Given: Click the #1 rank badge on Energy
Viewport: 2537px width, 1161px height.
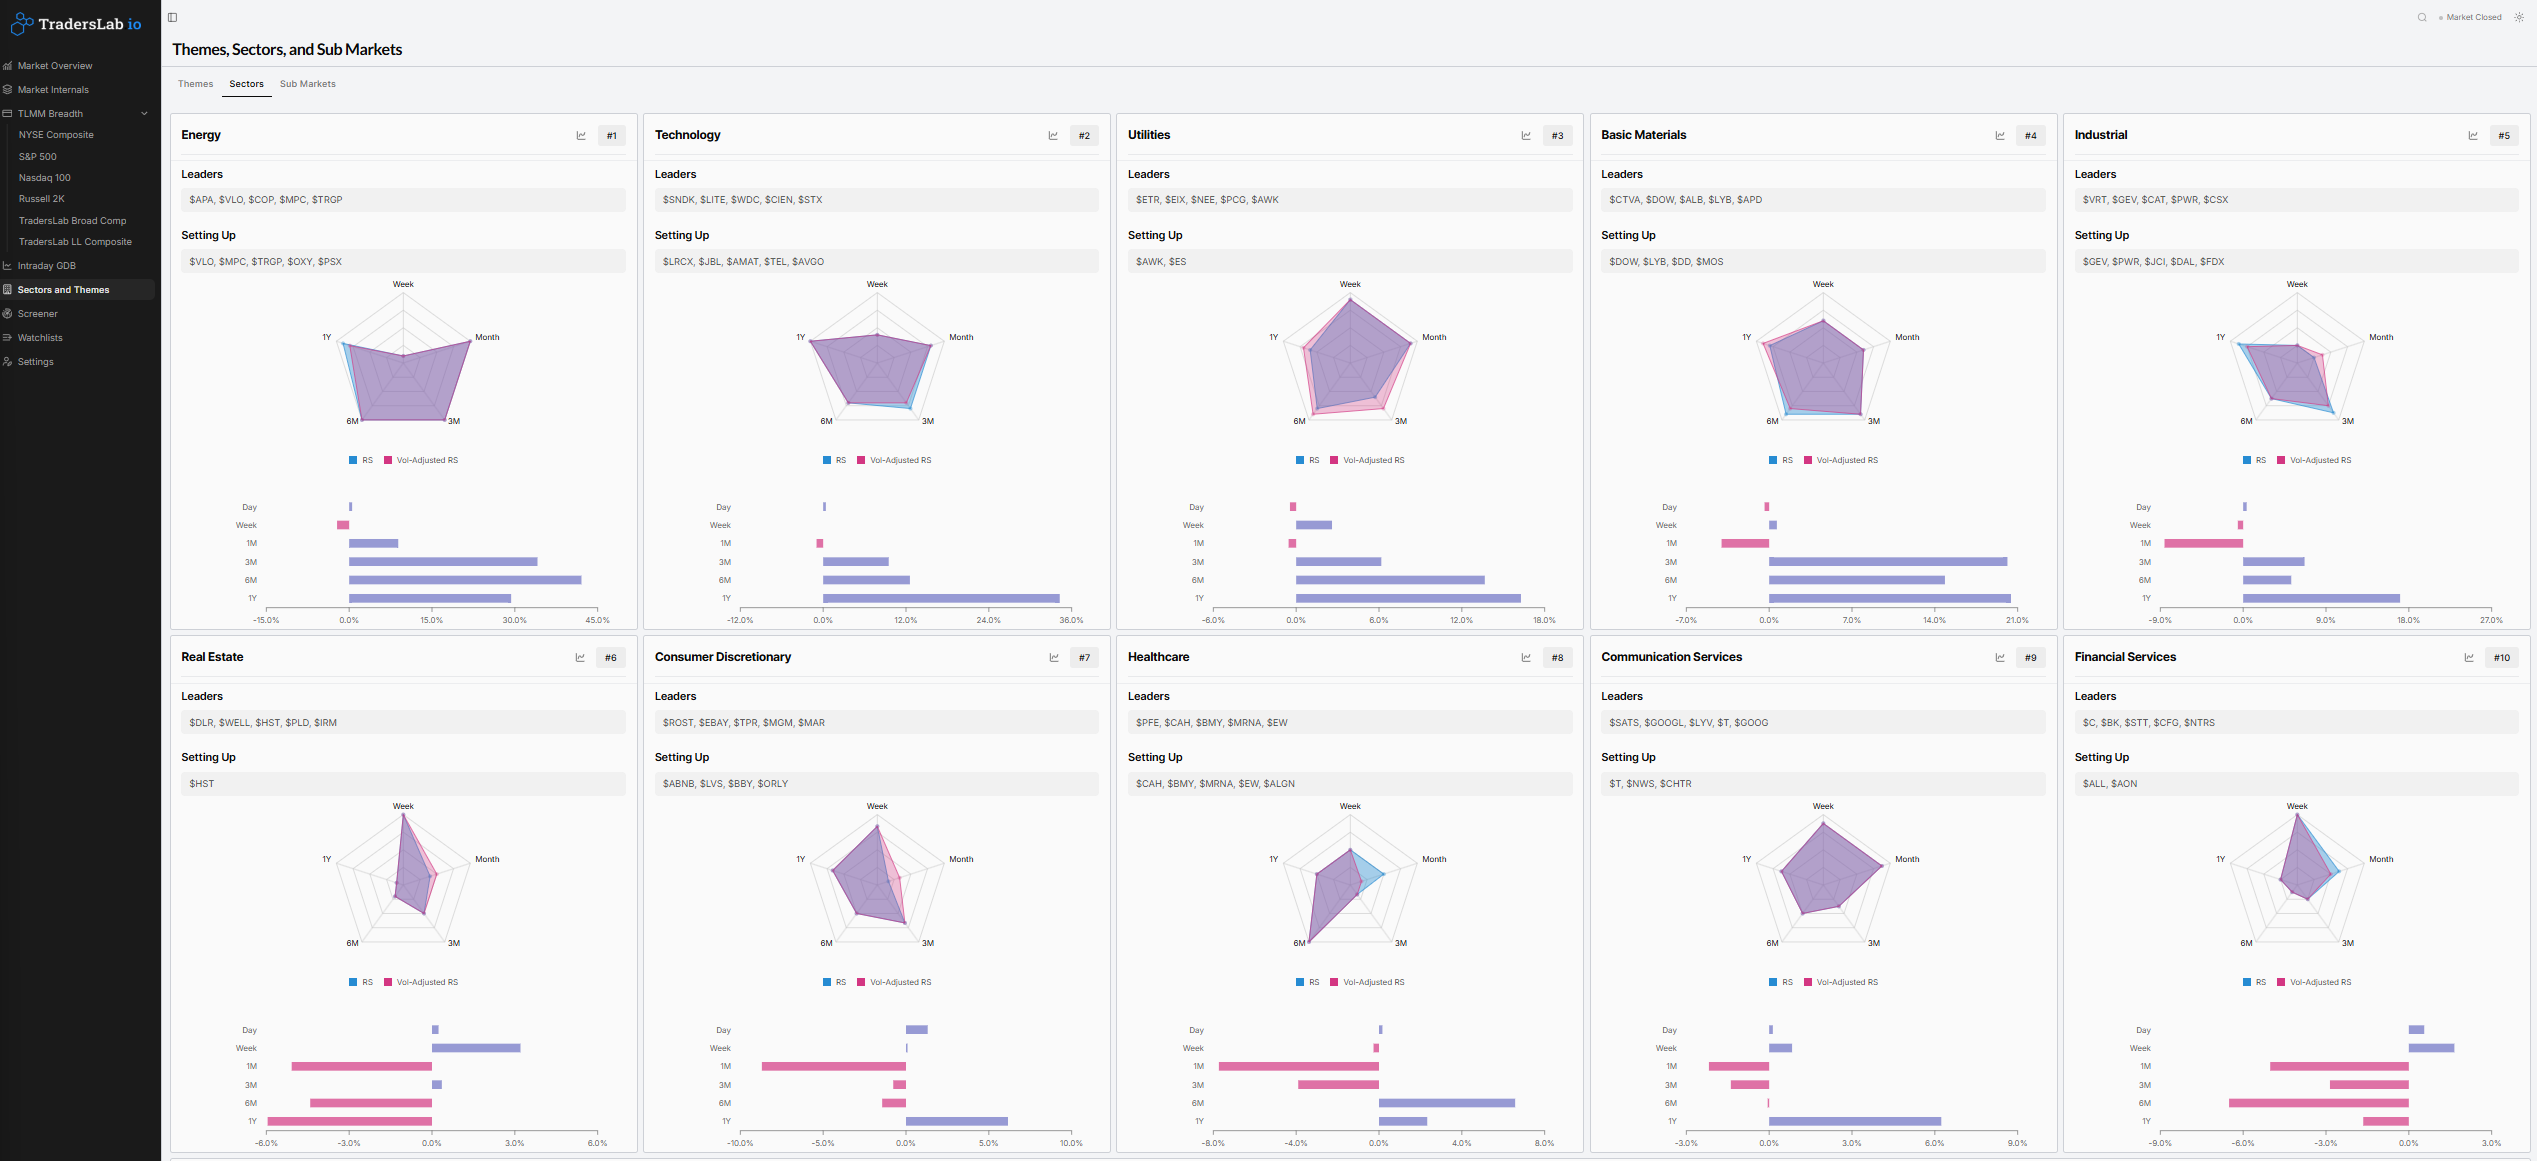Looking at the screenshot, I should (612, 136).
